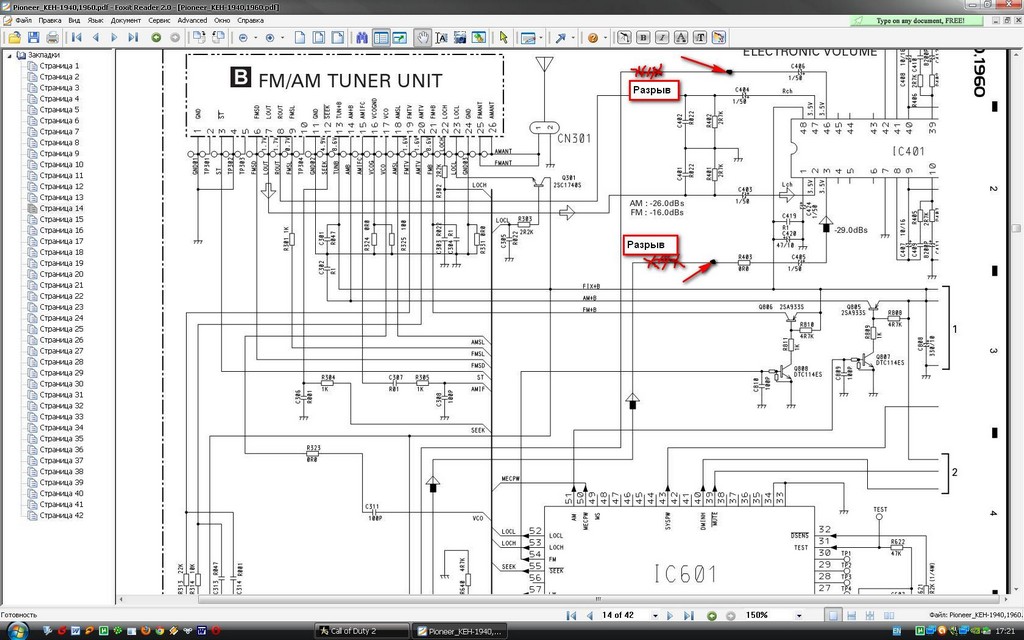Go to first page using top toolbar arrow
This screenshot has width=1024, height=640.
tap(77, 38)
